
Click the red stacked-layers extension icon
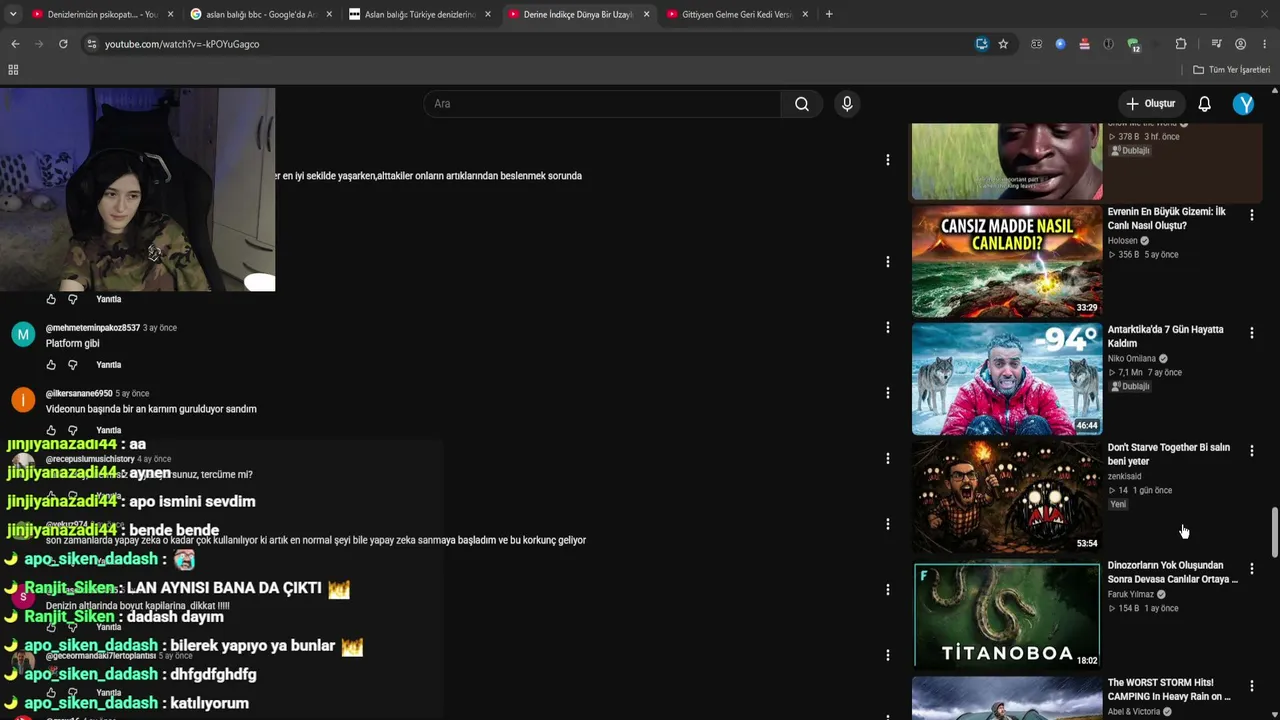click(1084, 44)
